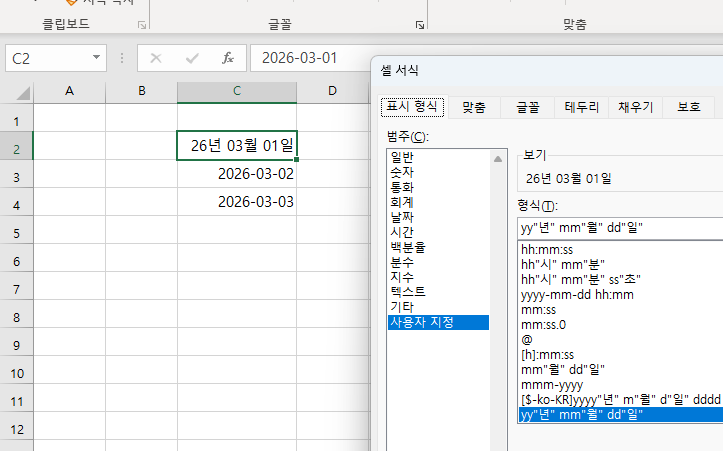Click the Name Box showing C2
The width and height of the screenshot is (723, 451).
pyautogui.click(x=55, y=58)
